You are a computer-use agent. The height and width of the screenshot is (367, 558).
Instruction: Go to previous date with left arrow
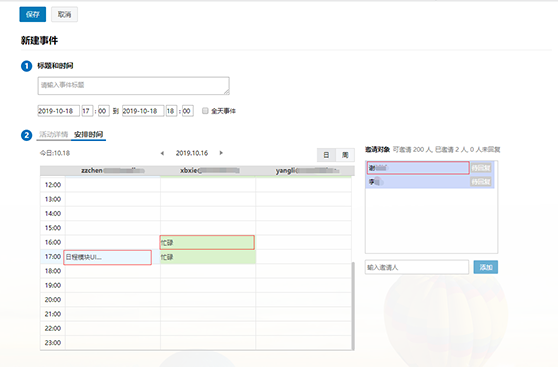coord(162,153)
